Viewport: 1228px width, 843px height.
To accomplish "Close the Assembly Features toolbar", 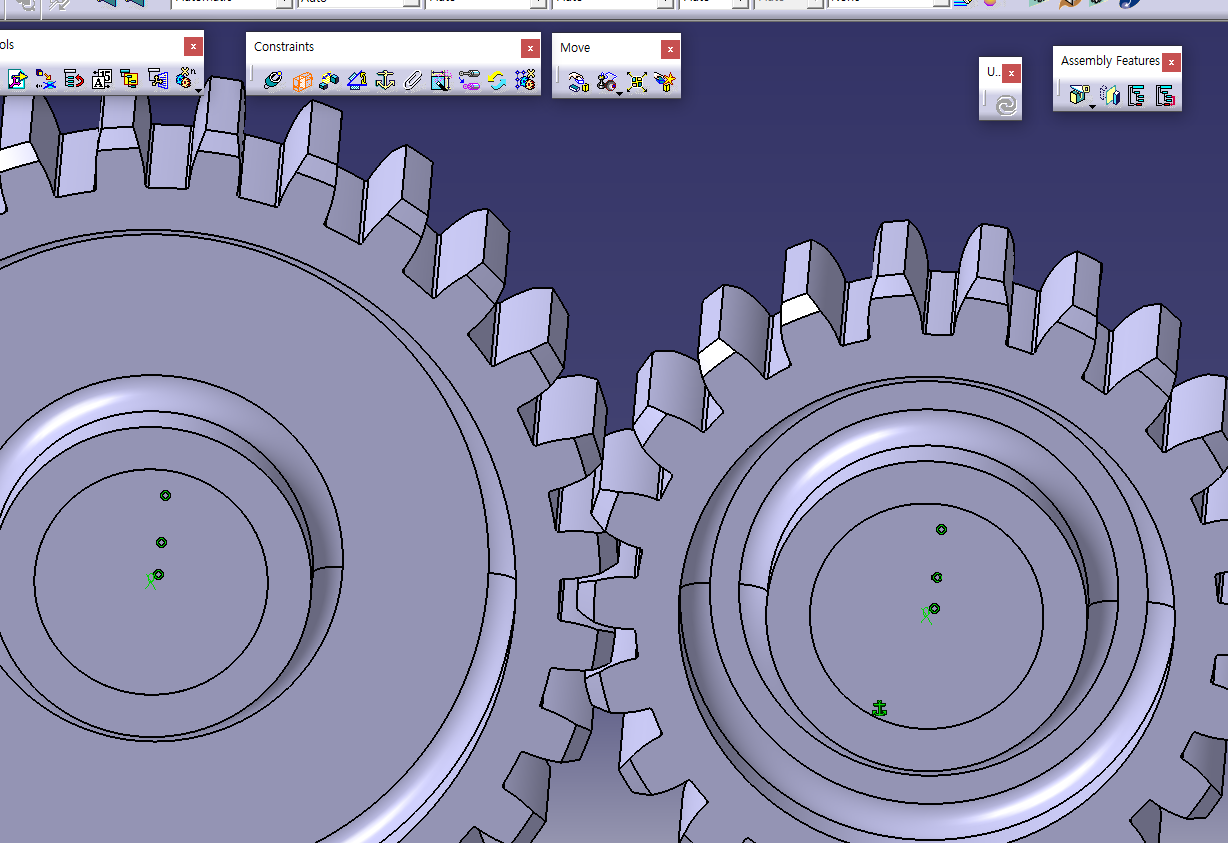I will pyautogui.click(x=1170, y=62).
